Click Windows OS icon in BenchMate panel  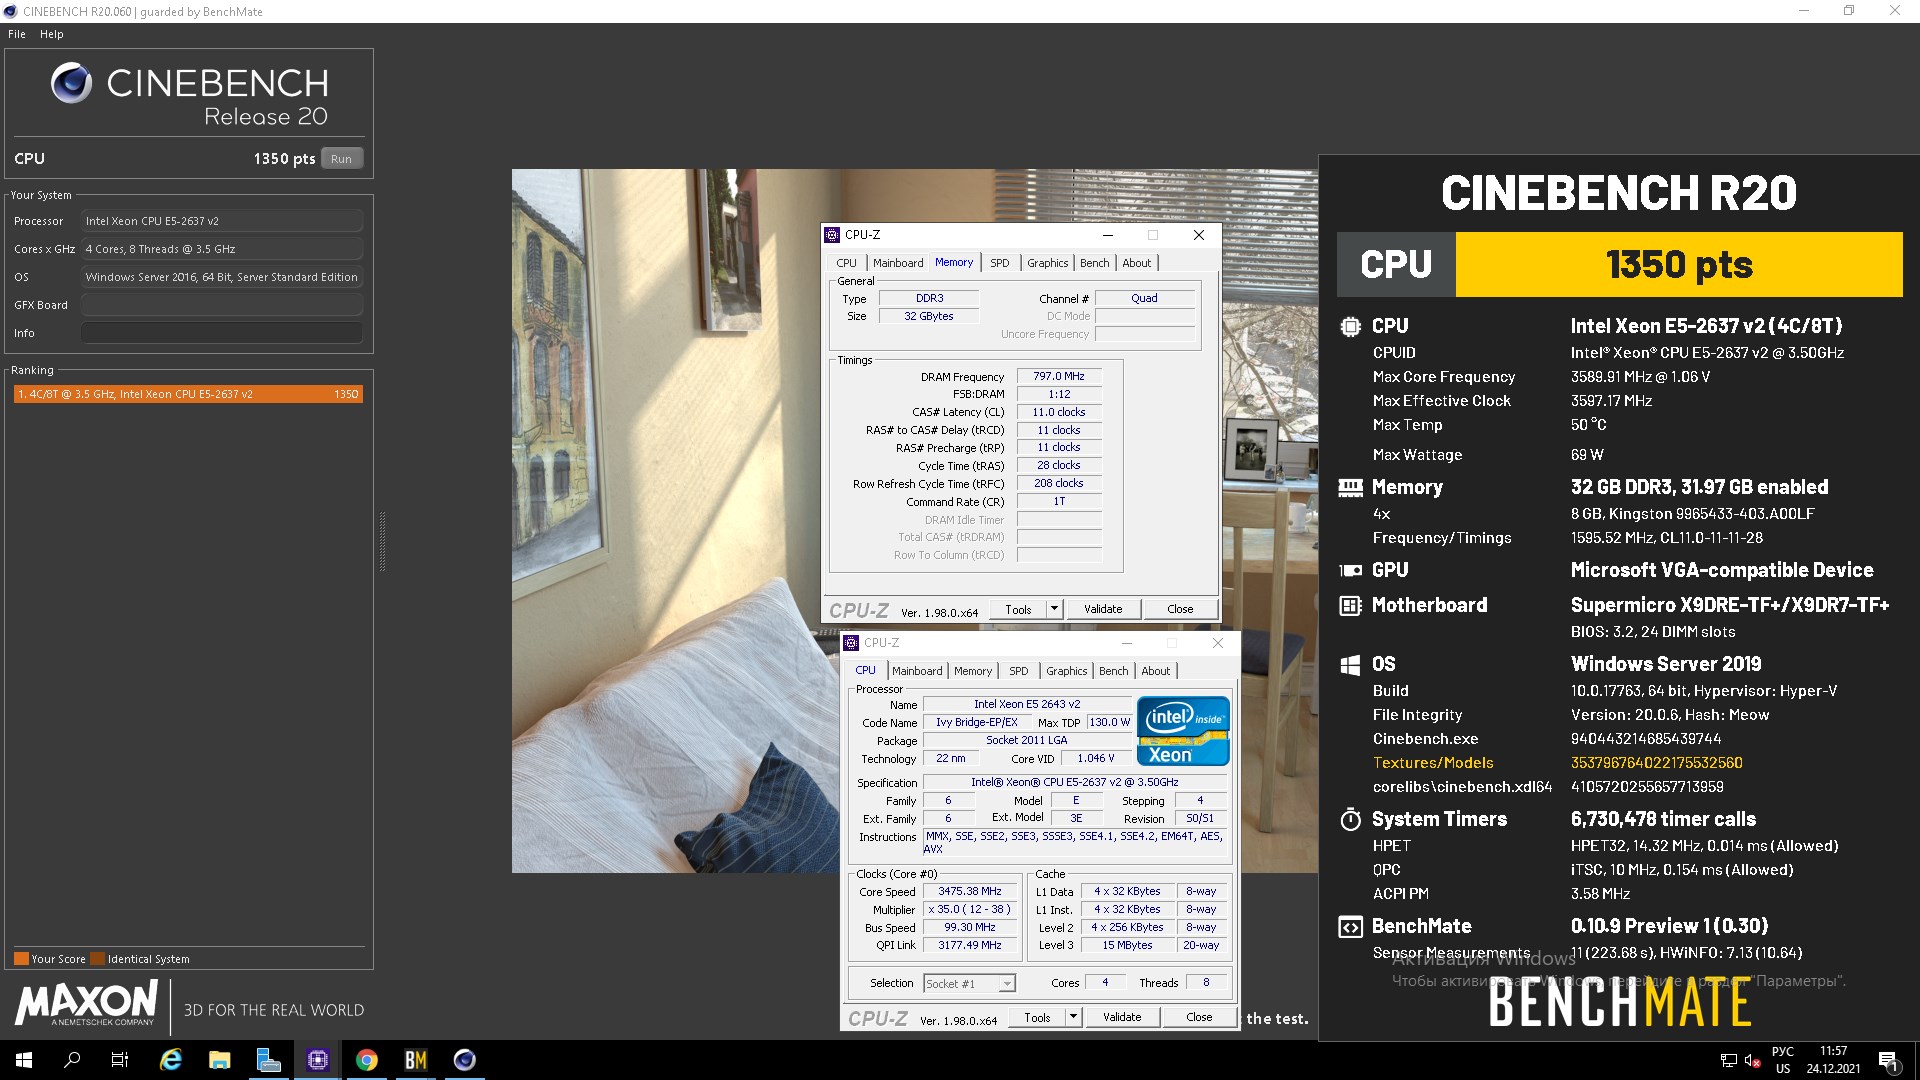(x=1350, y=665)
